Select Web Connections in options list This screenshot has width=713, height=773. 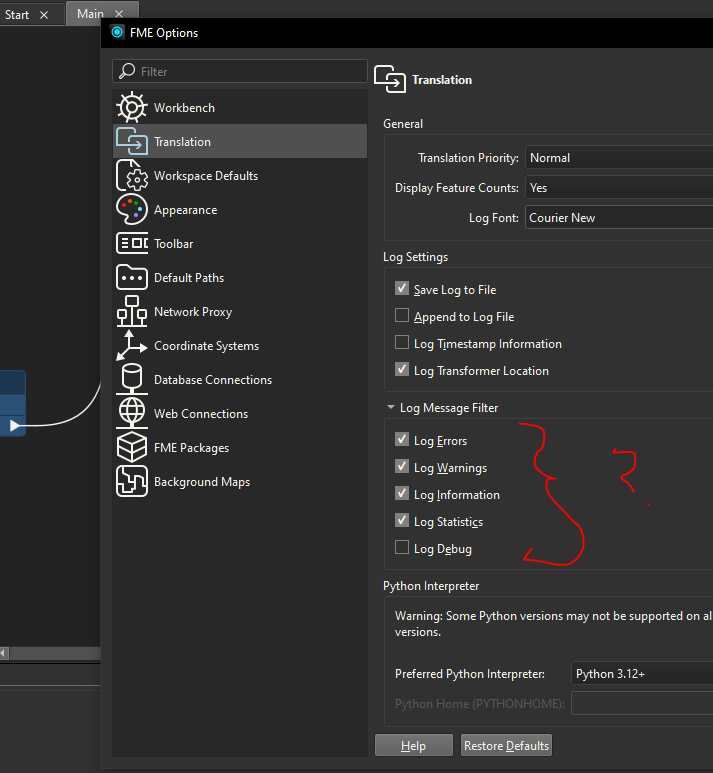[240, 414]
